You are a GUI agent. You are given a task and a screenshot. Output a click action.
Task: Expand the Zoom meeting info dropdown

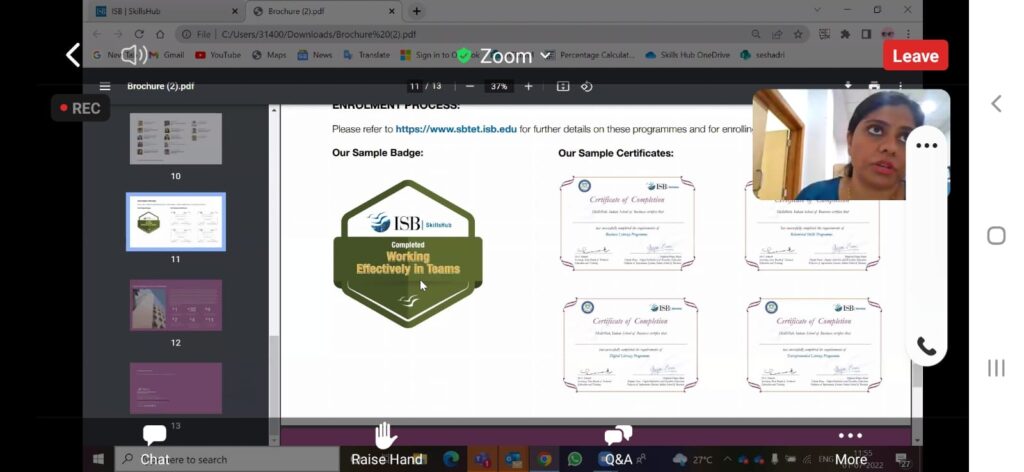pos(545,56)
